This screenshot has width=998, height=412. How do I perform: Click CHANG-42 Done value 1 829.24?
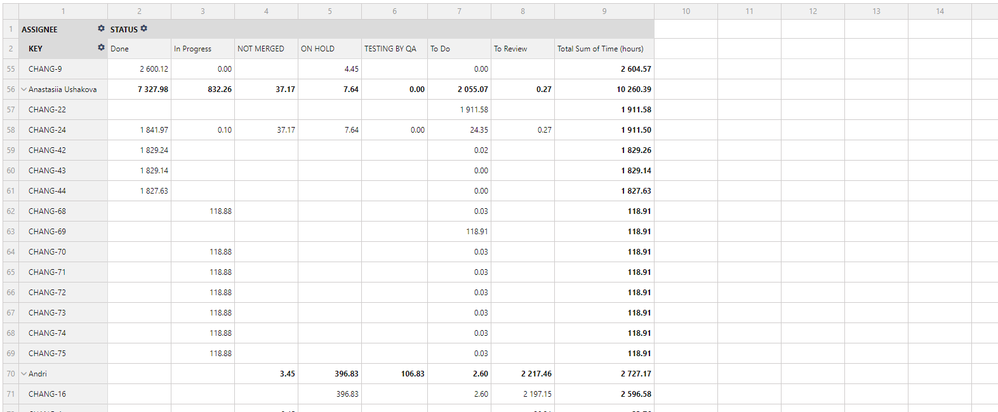pos(154,150)
